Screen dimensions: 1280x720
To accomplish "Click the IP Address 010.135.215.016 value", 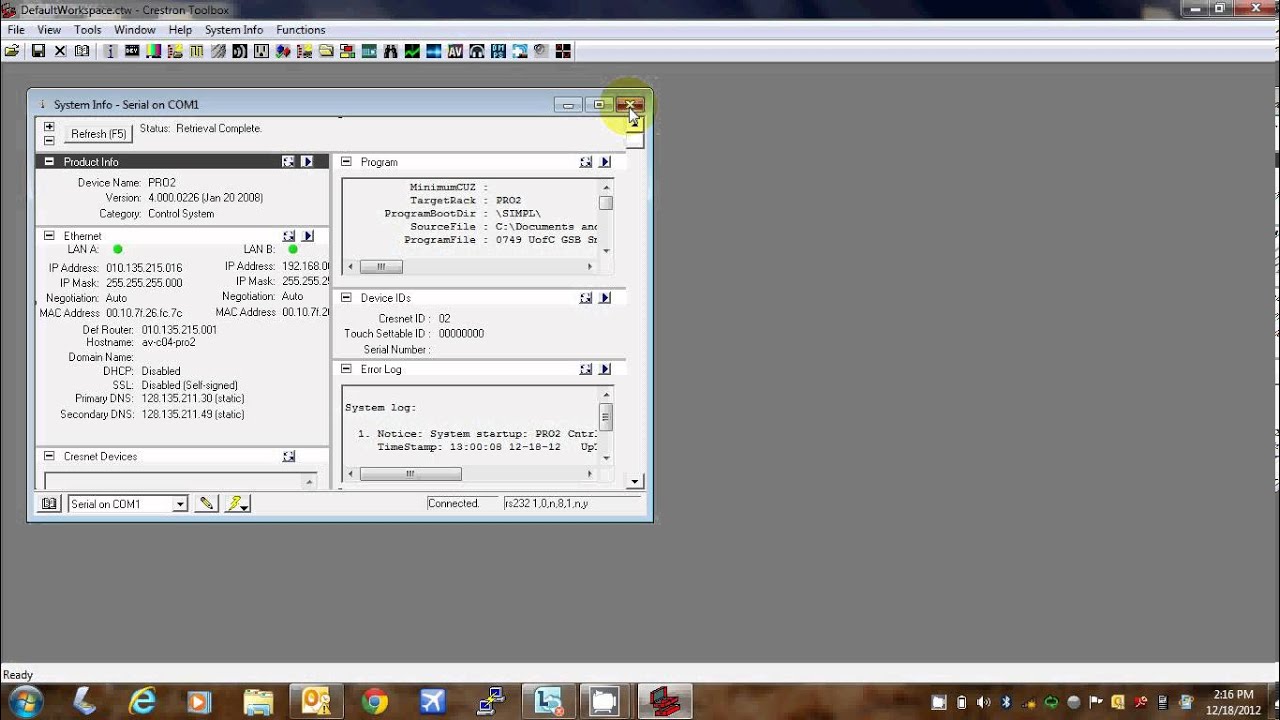I will (145, 268).
